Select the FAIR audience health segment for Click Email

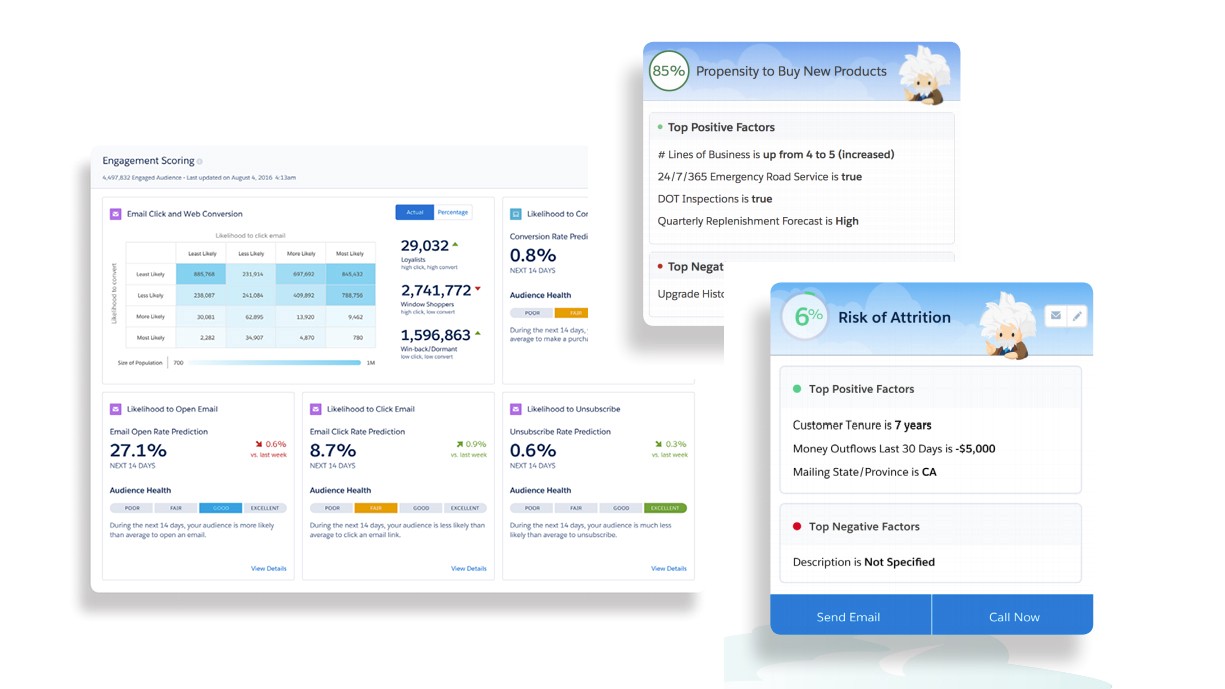[376, 508]
